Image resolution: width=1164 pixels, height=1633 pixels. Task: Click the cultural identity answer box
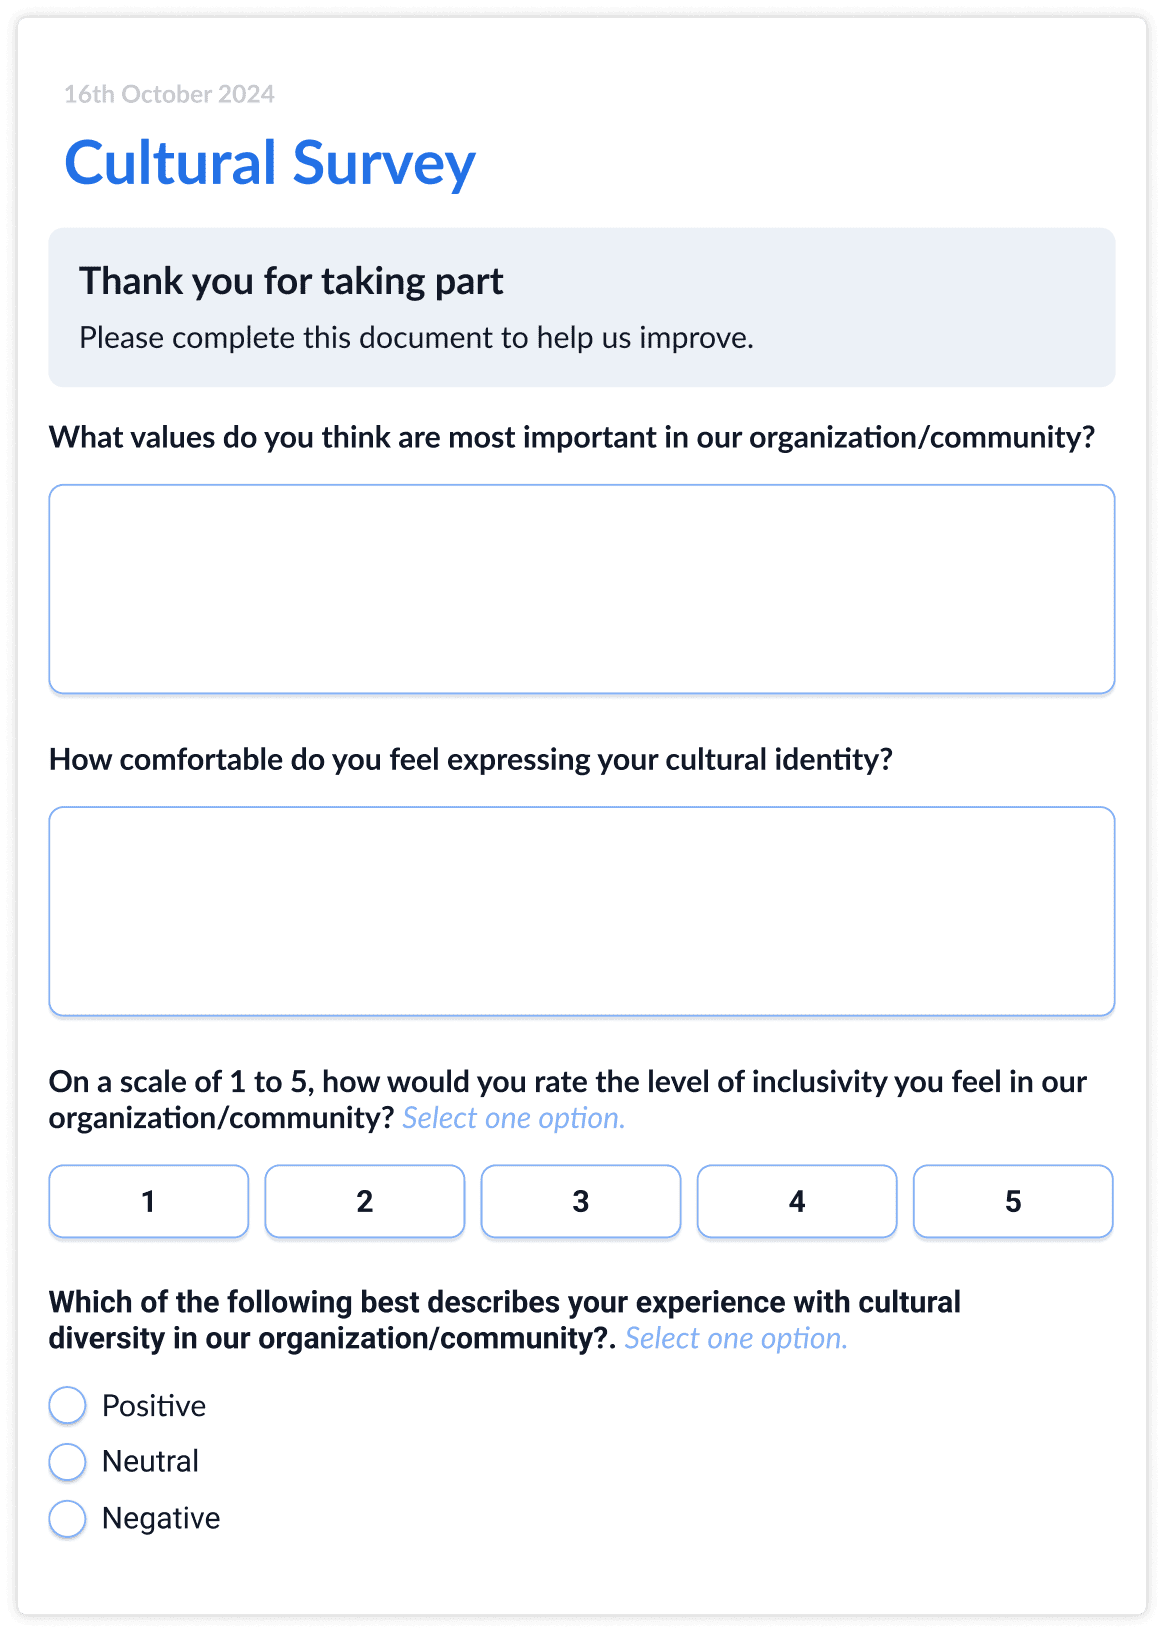pos(582,910)
